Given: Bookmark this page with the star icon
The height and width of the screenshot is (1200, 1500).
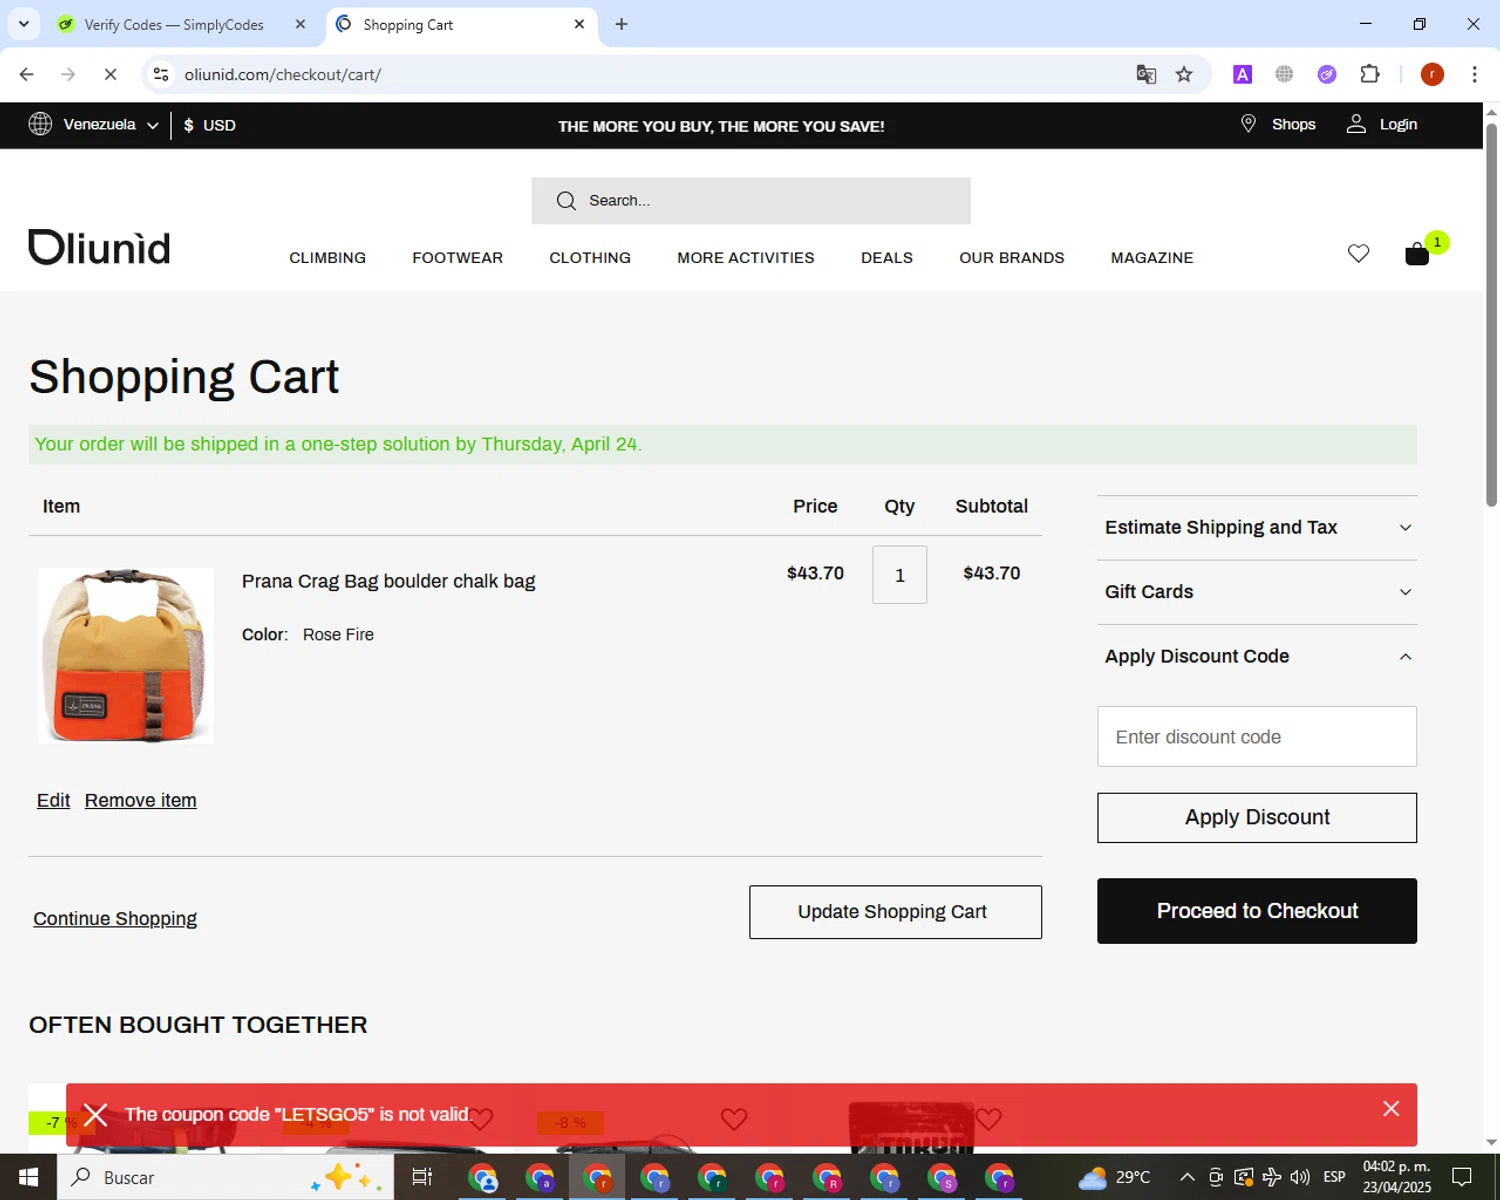Looking at the screenshot, I should point(1184,74).
